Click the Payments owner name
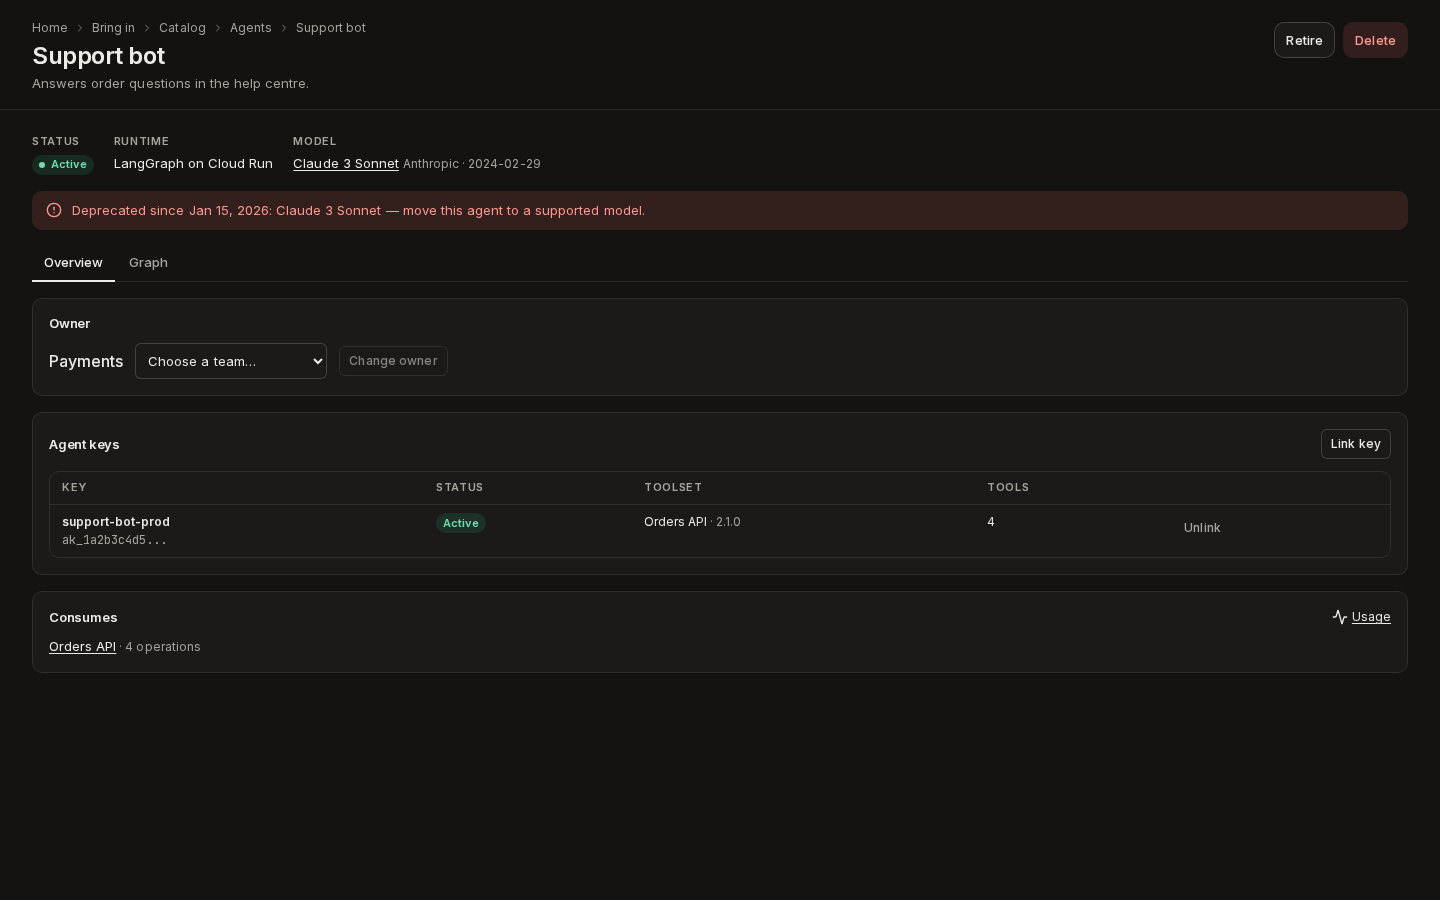1440x900 pixels. pos(86,361)
